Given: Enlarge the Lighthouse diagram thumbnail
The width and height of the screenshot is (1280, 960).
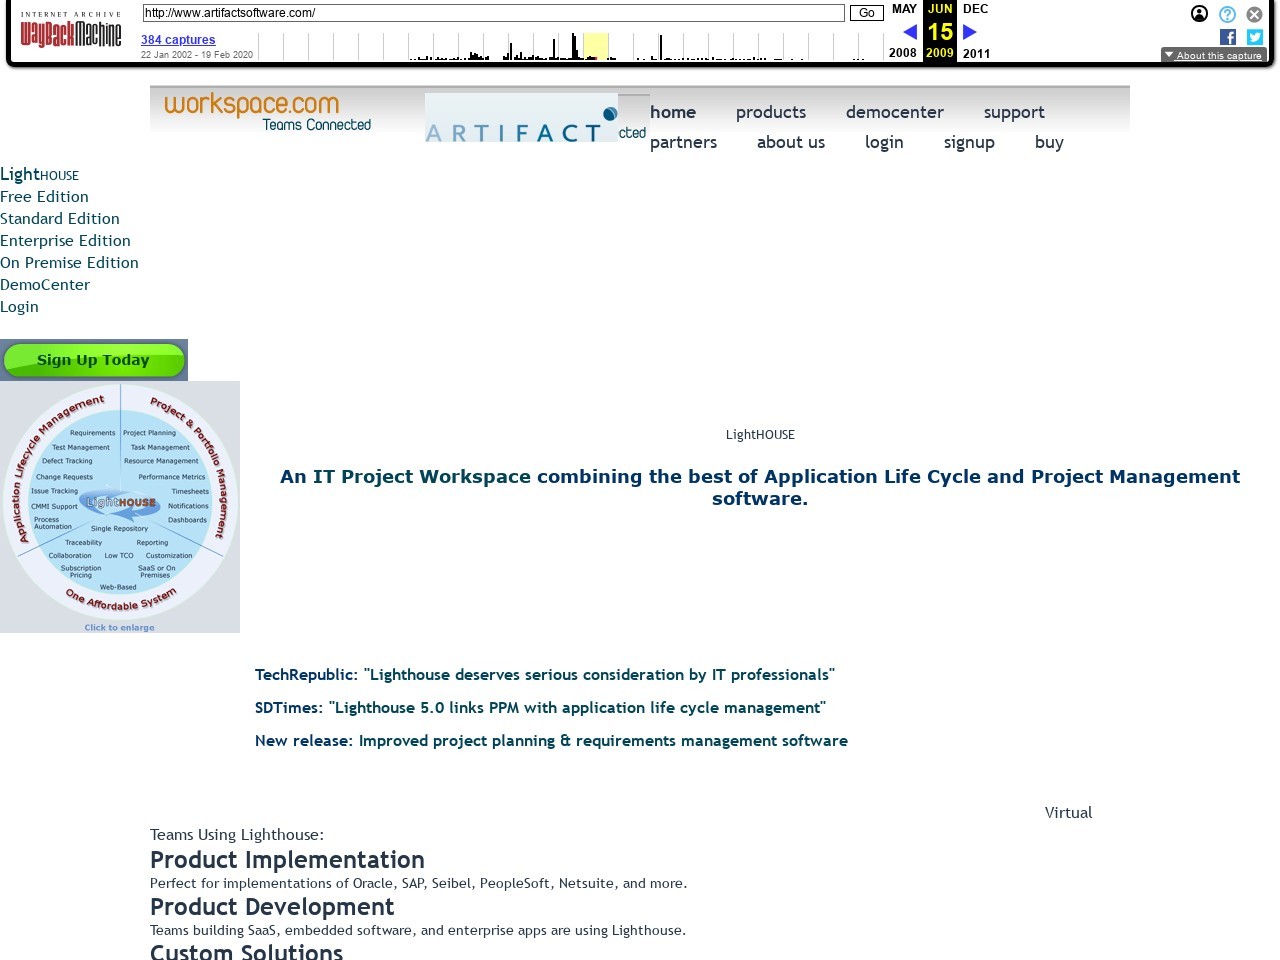Looking at the screenshot, I should tap(120, 507).
